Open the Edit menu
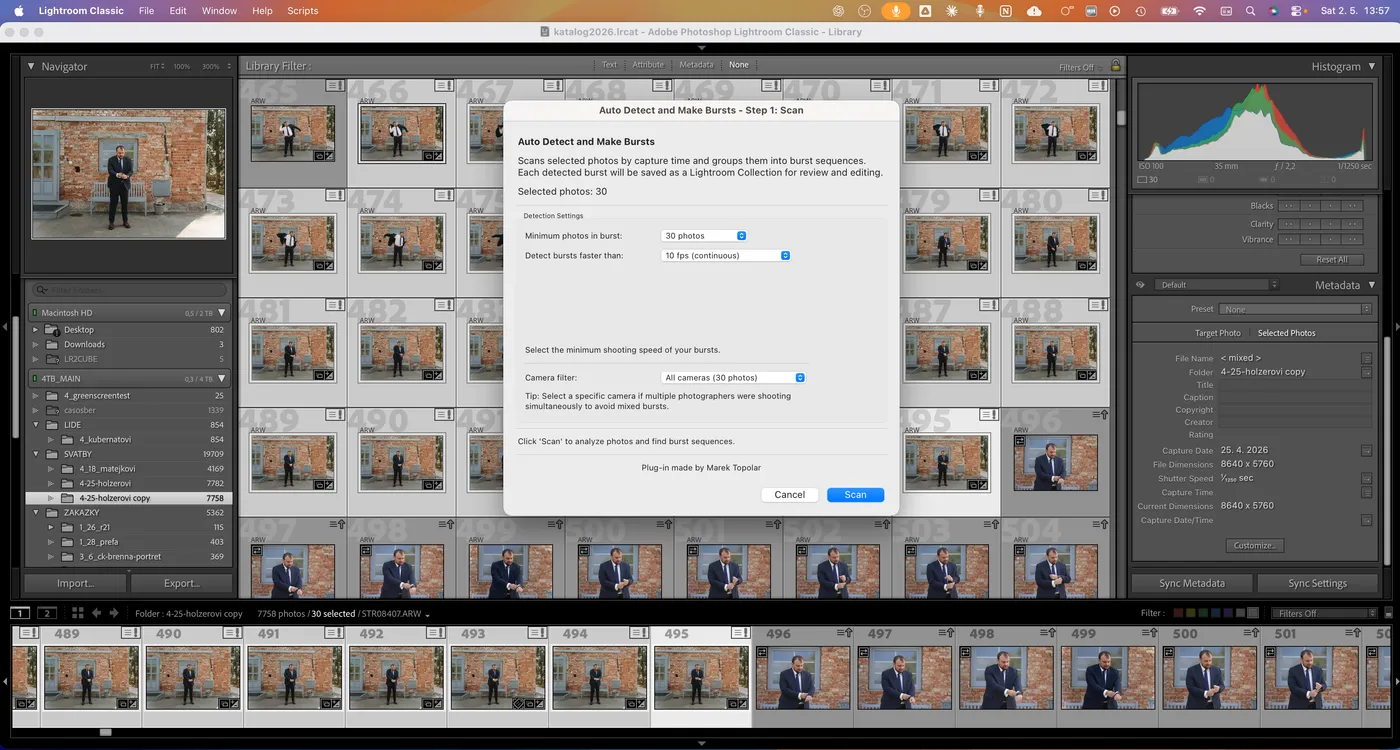This screenshot has height=750, width=1400. pyautogui.click(x=178, y=11)
